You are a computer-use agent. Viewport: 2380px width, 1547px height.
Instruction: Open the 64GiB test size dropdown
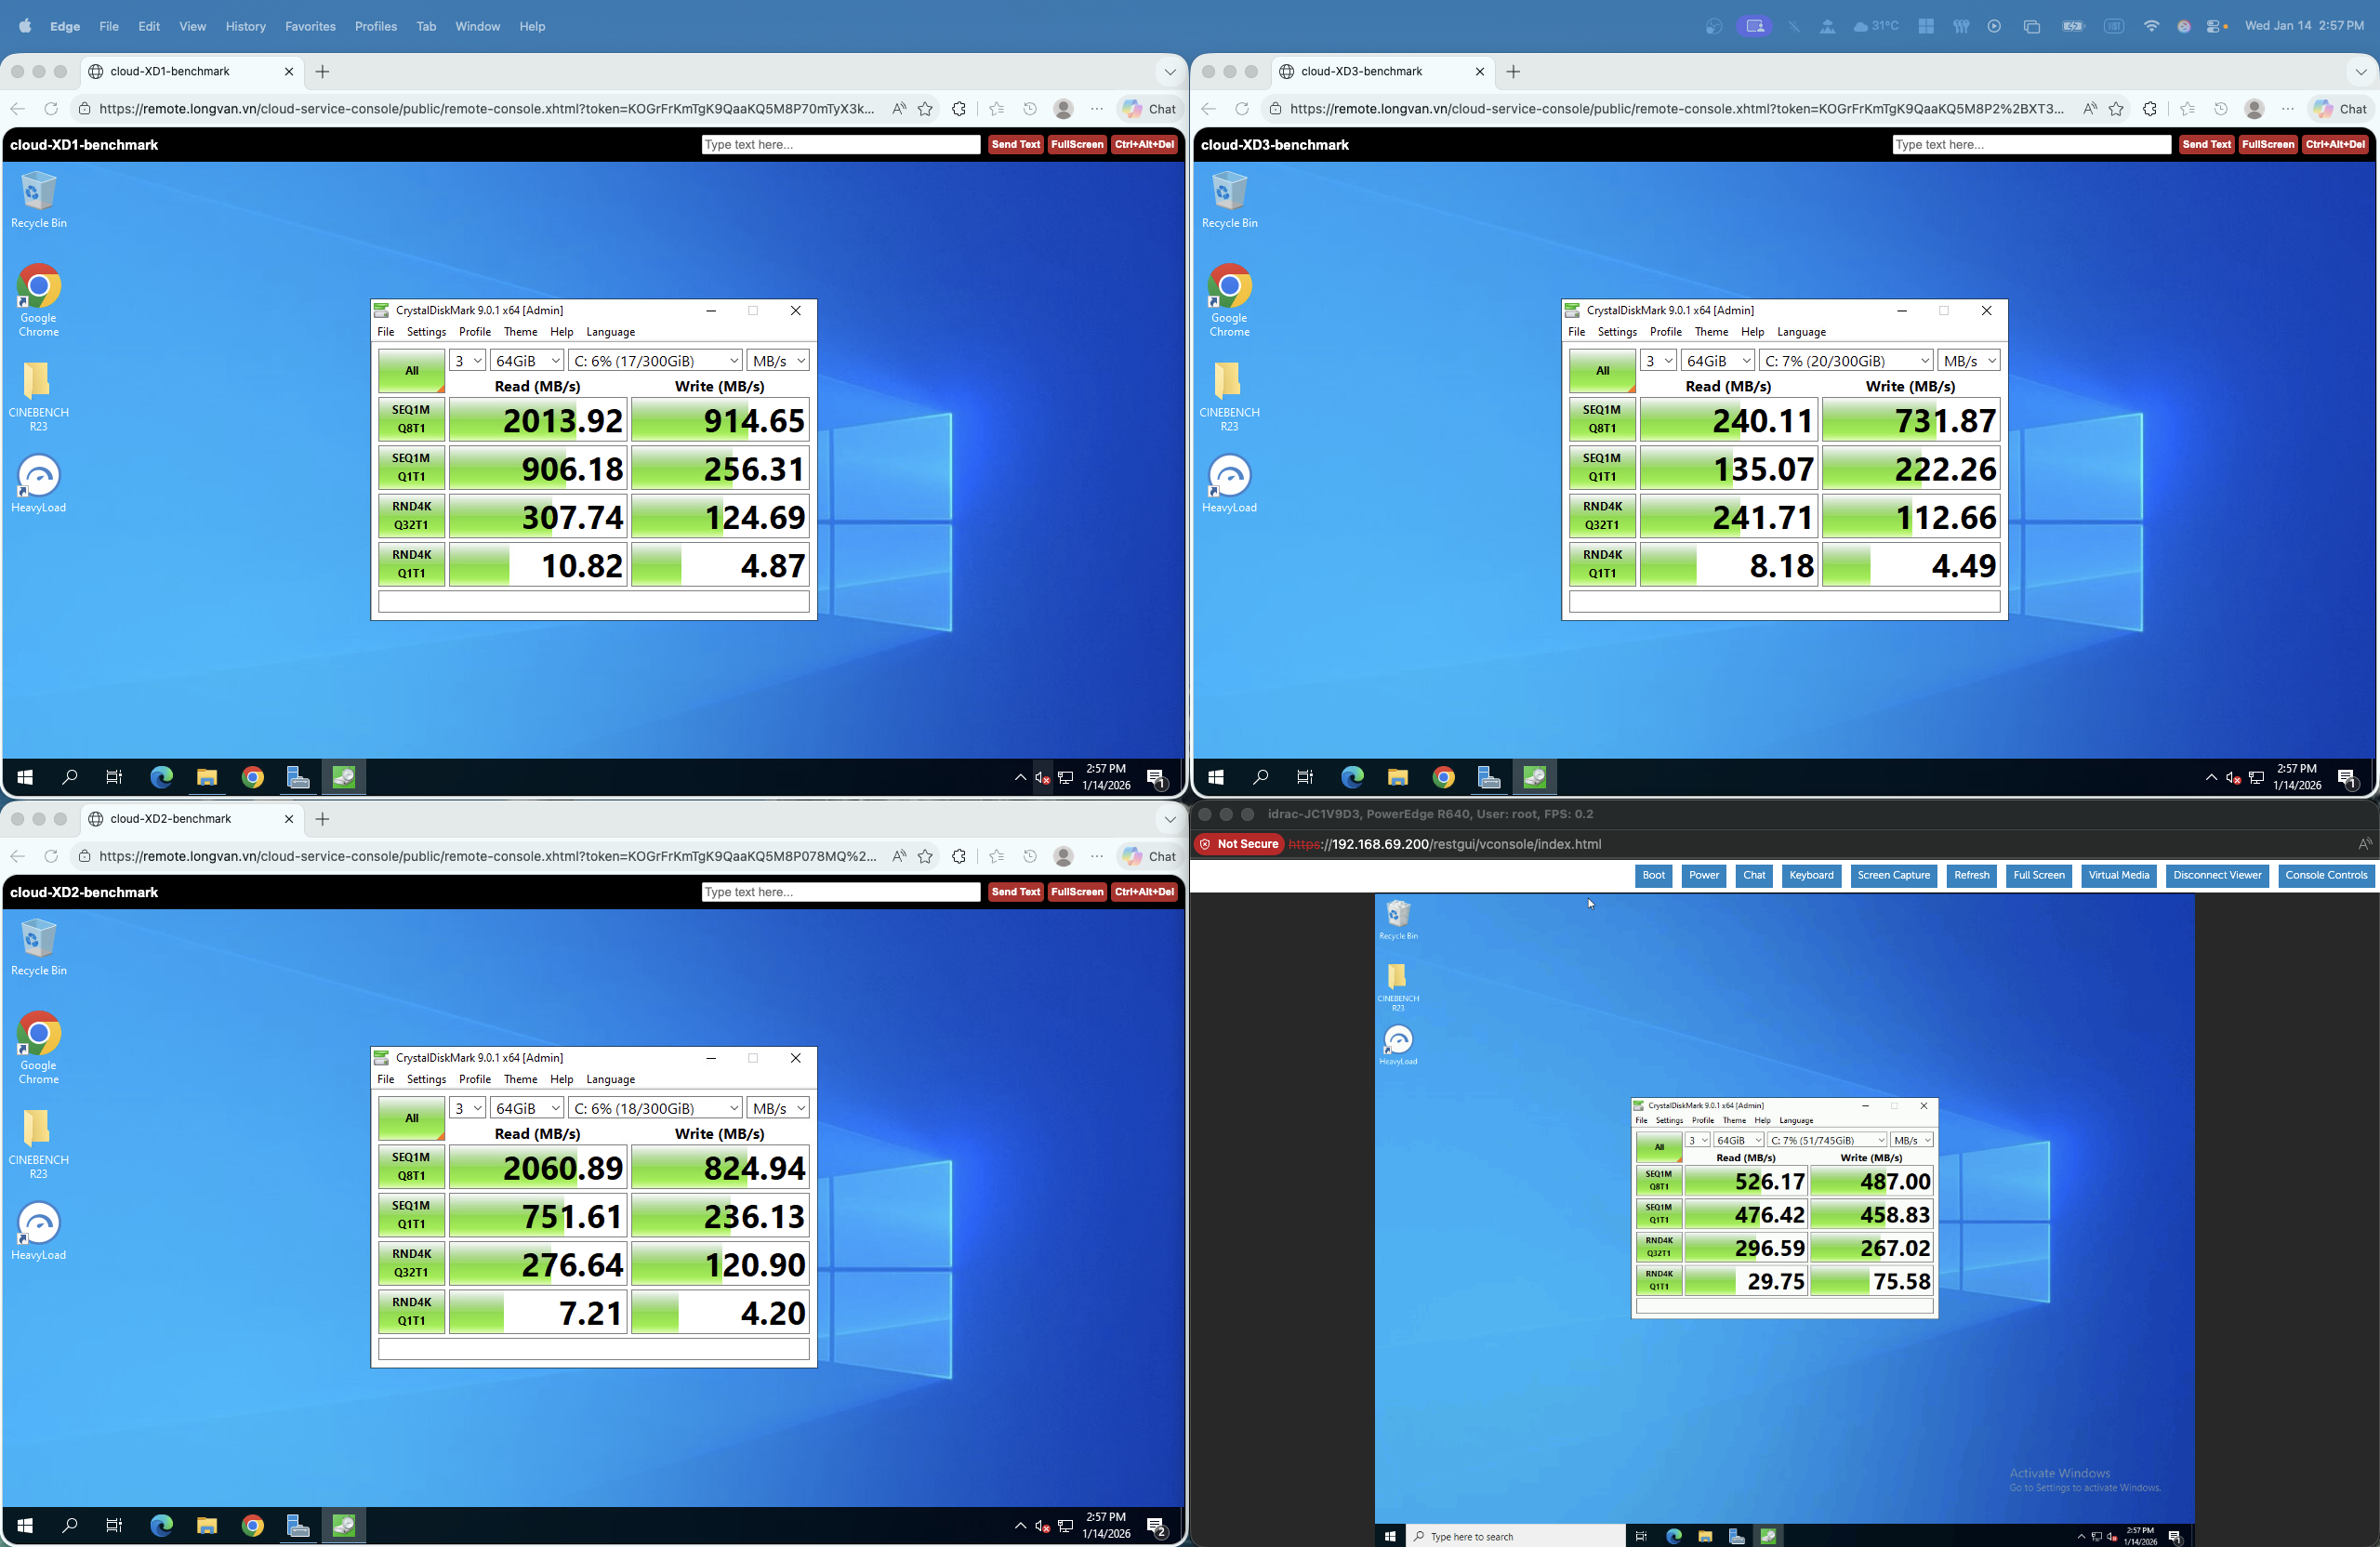pos(527,359)
